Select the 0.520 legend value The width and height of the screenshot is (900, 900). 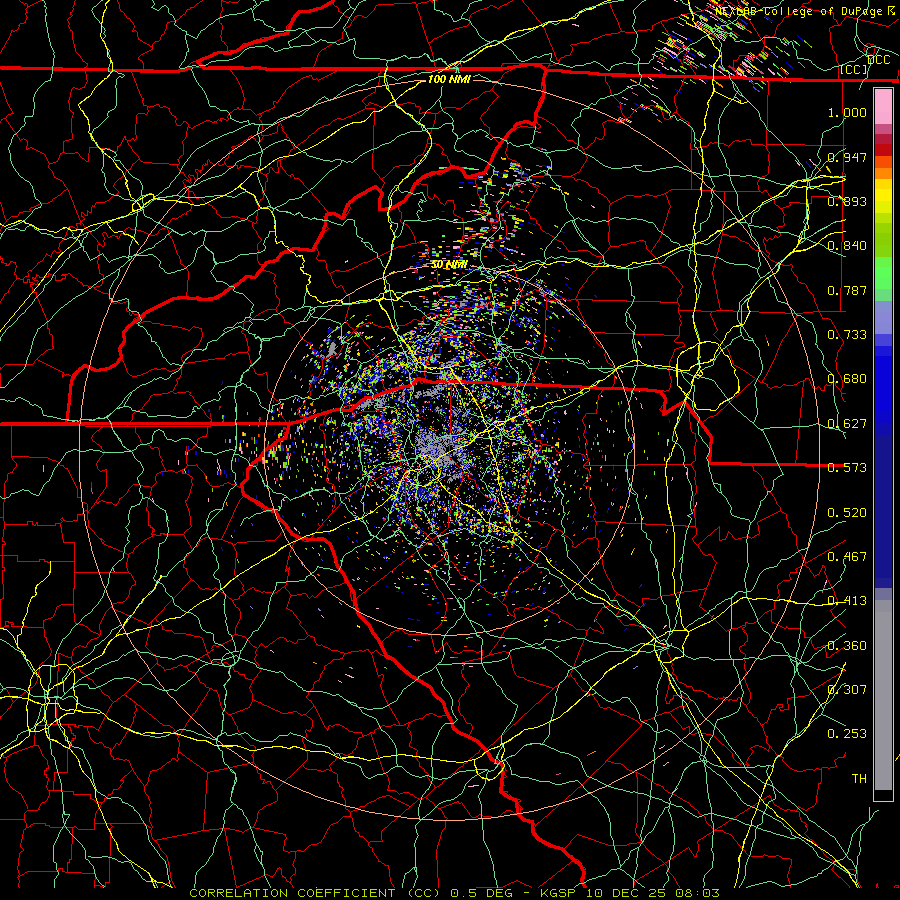pos(847,513)
